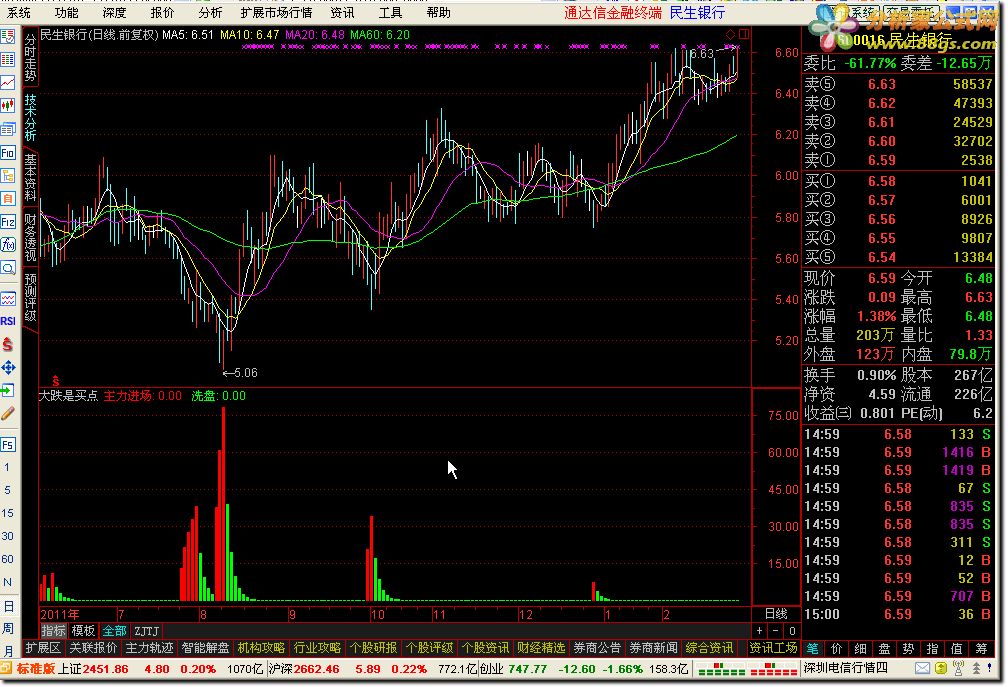Switch to 1-minute period
Image resolution: width=1008 pixels, height=687 pixels.
(7, 467)
